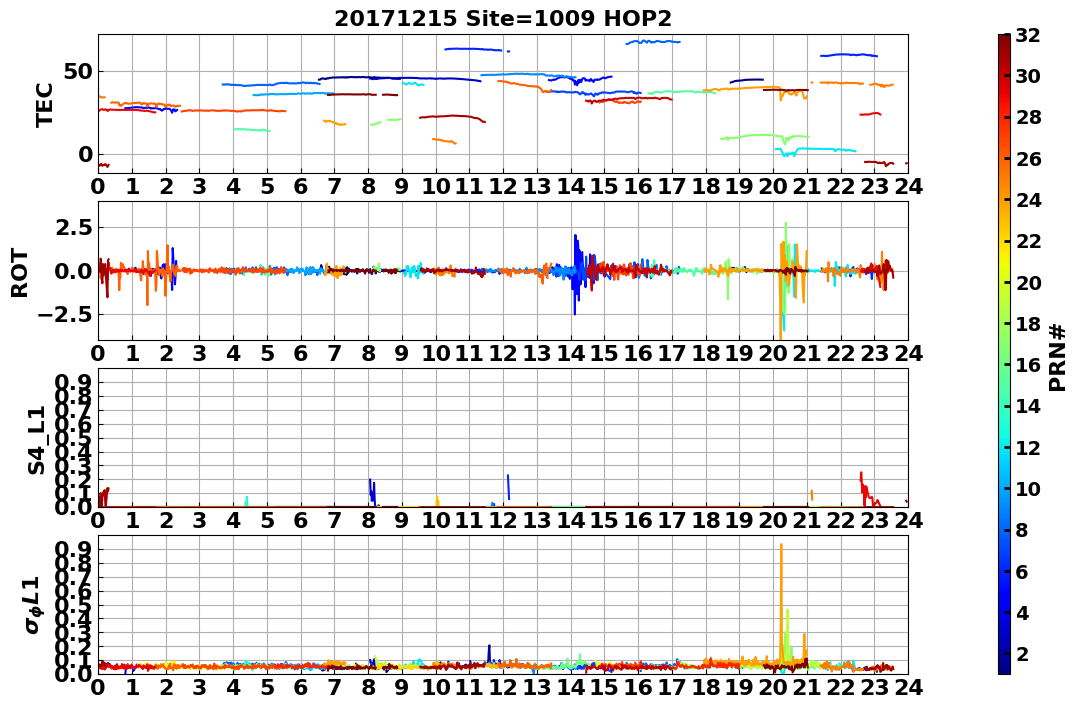Click x-axis tick '14' under ROT panel
Viewport: 1077px width, 709px height.
pyautogui.click(x=571, y=353)
